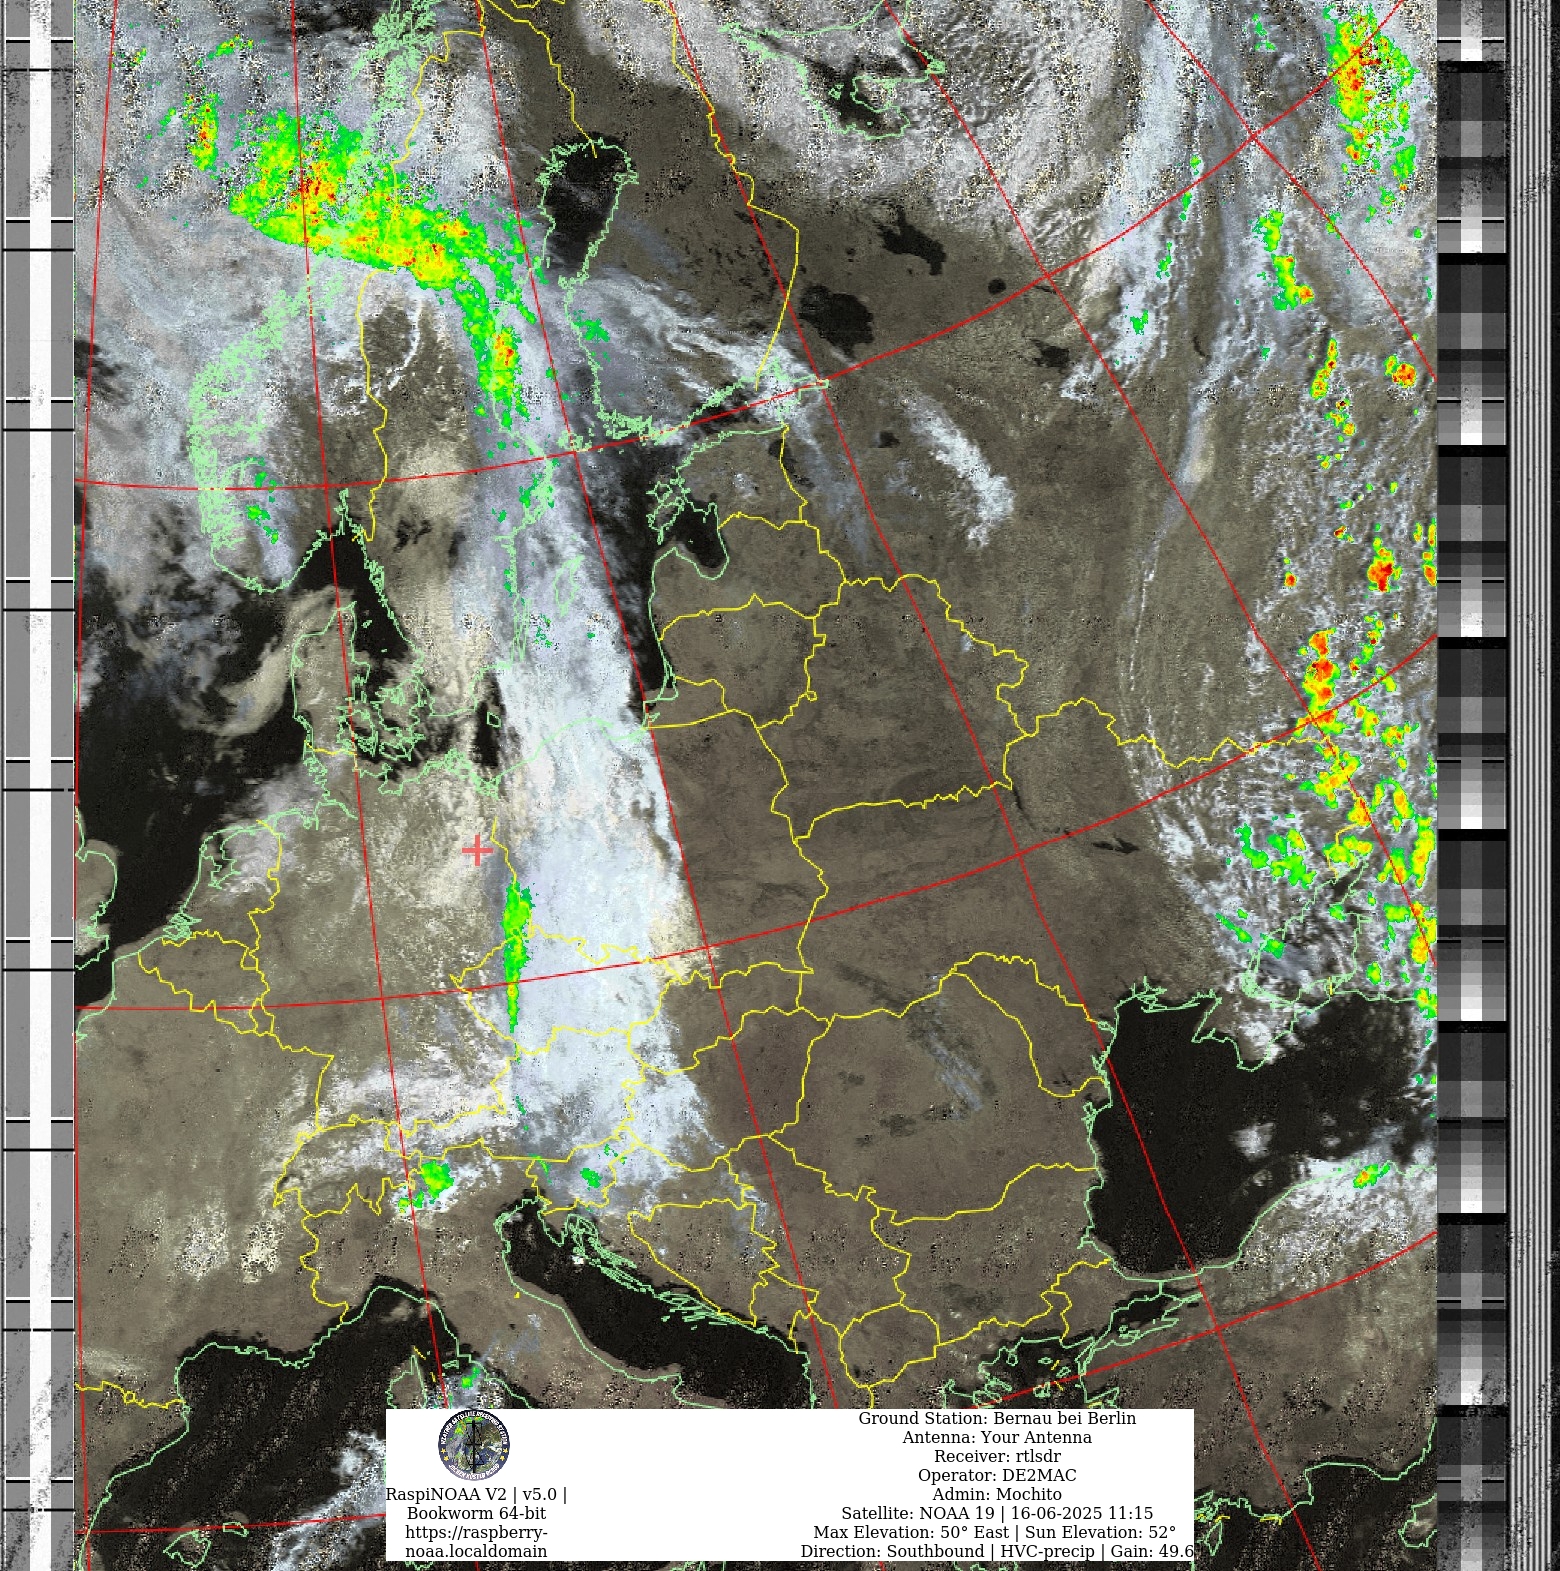Viewport: 1560px width, 1571px height.
Task: Click the 'RaspiNOAA V2 | v5.0' text
Action: point(476,1494)
